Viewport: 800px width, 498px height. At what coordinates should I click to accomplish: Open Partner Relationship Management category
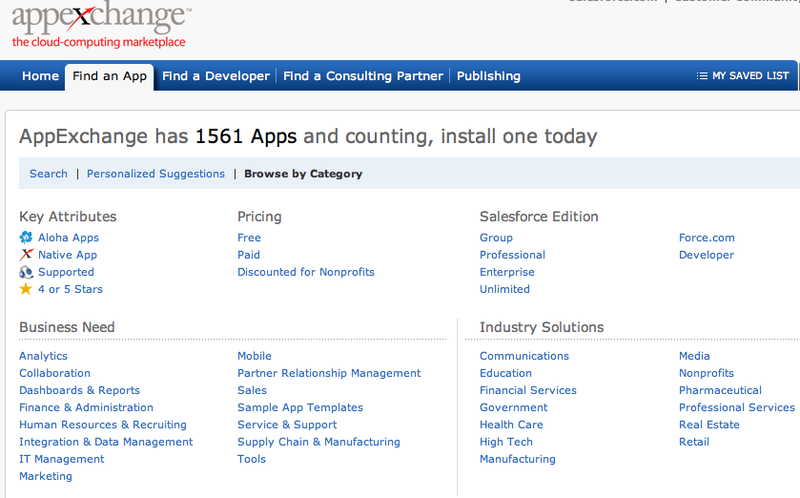coord(329,373)
